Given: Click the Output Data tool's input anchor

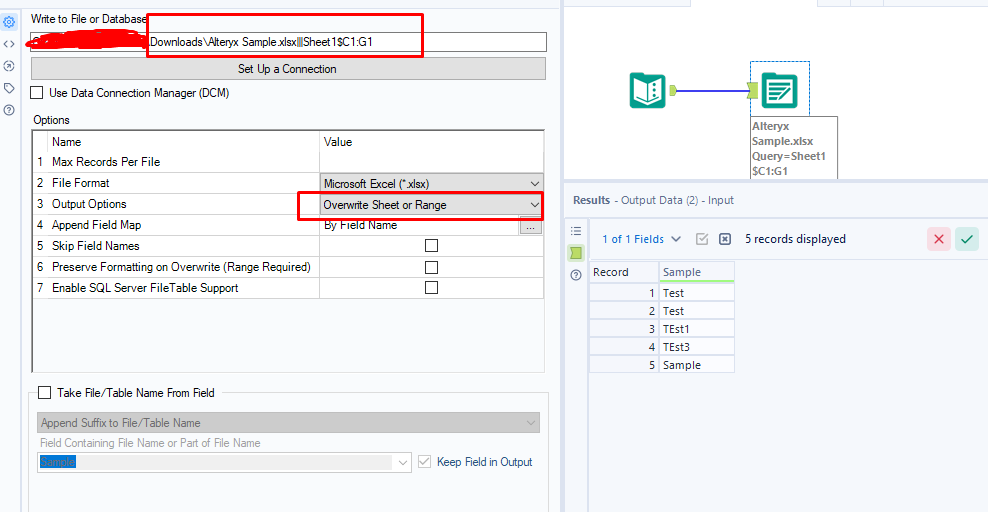Looking at the screenshot, I should 753,91.
